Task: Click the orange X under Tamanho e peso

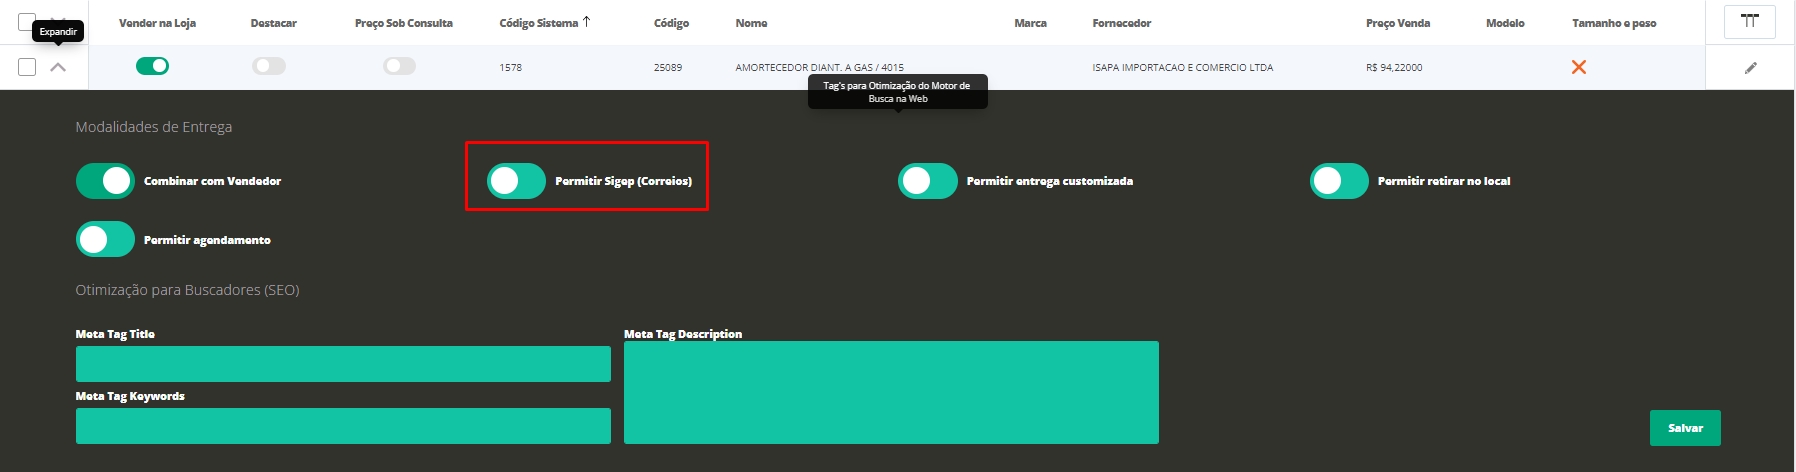Action: pos(1578,67)
